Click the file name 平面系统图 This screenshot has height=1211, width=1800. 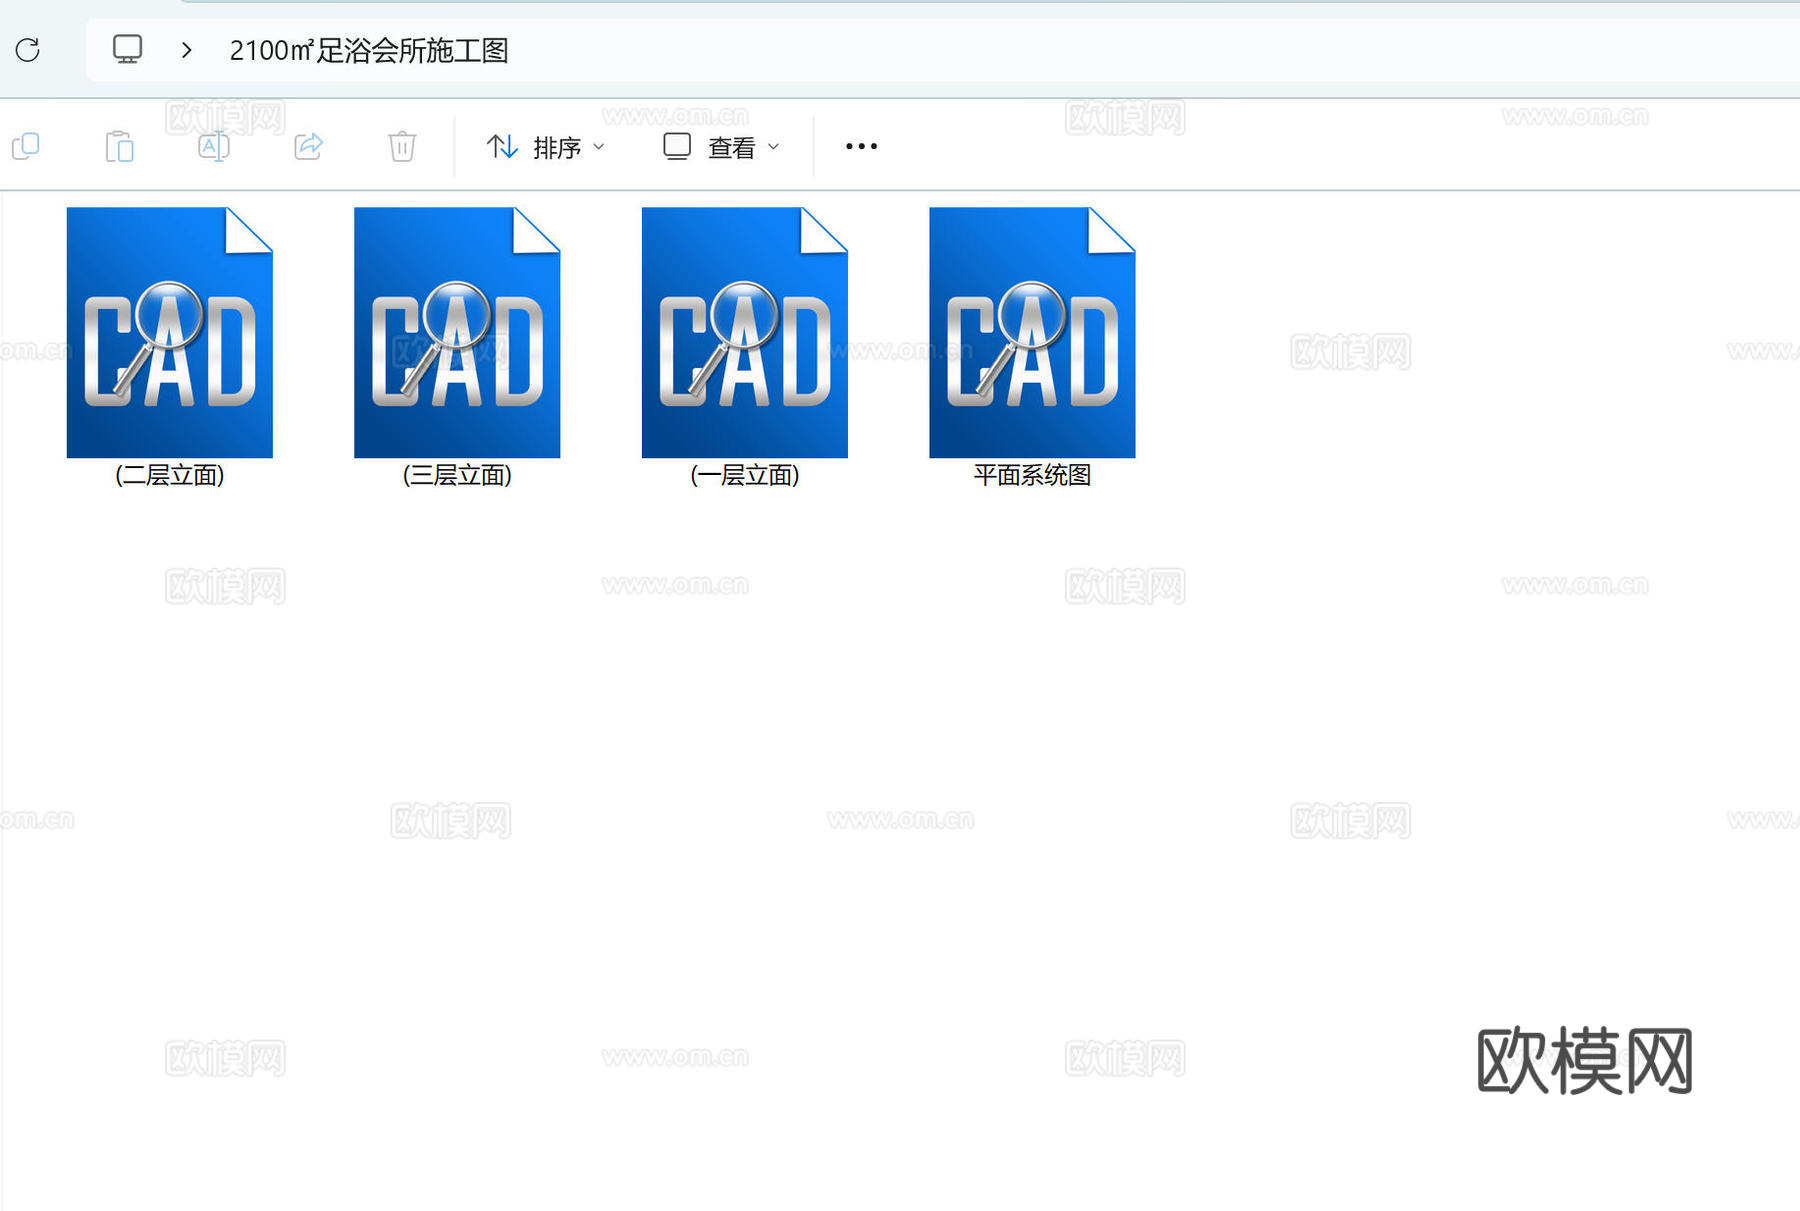[x=1032, y=475]
